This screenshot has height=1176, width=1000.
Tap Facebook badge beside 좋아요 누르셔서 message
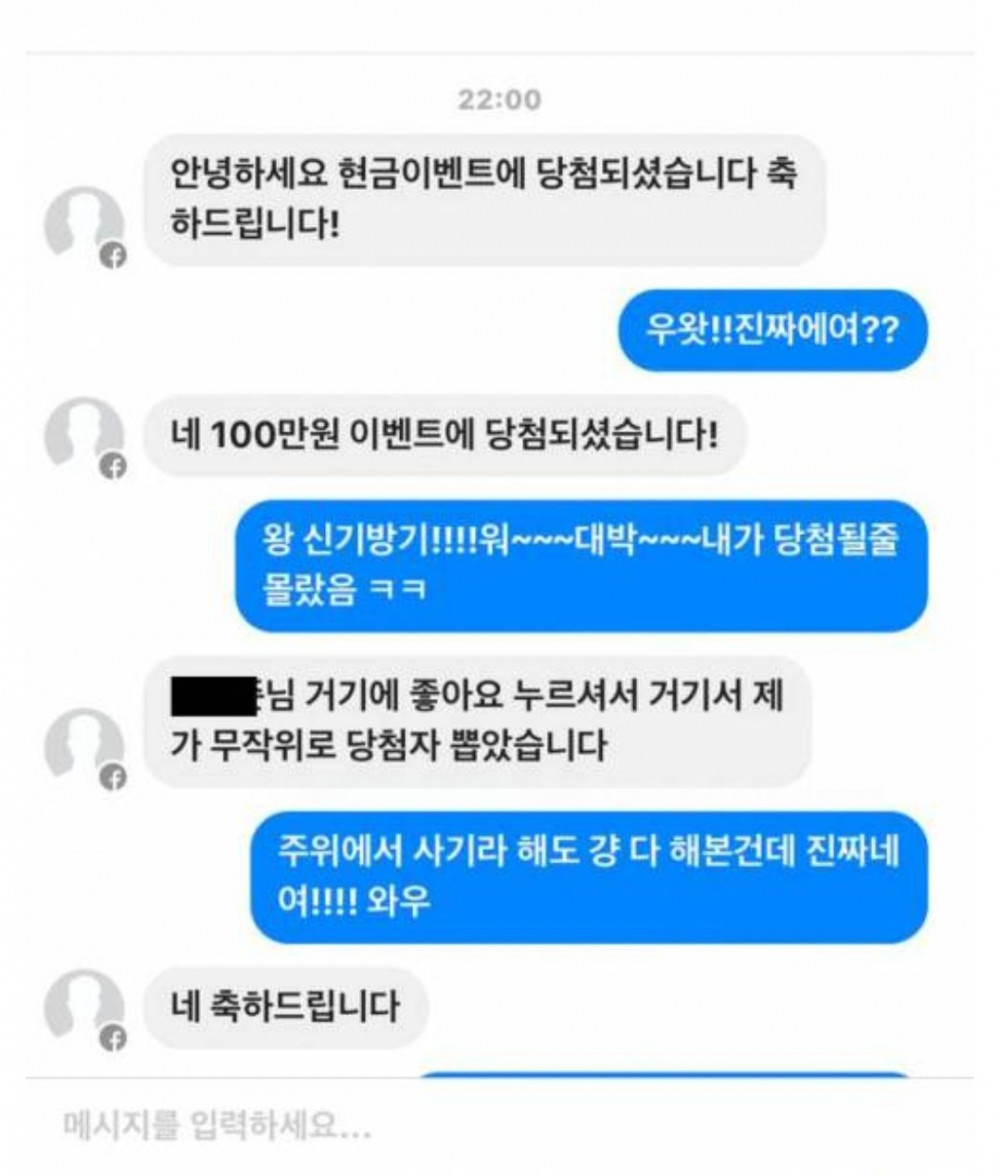pos(113,778)
